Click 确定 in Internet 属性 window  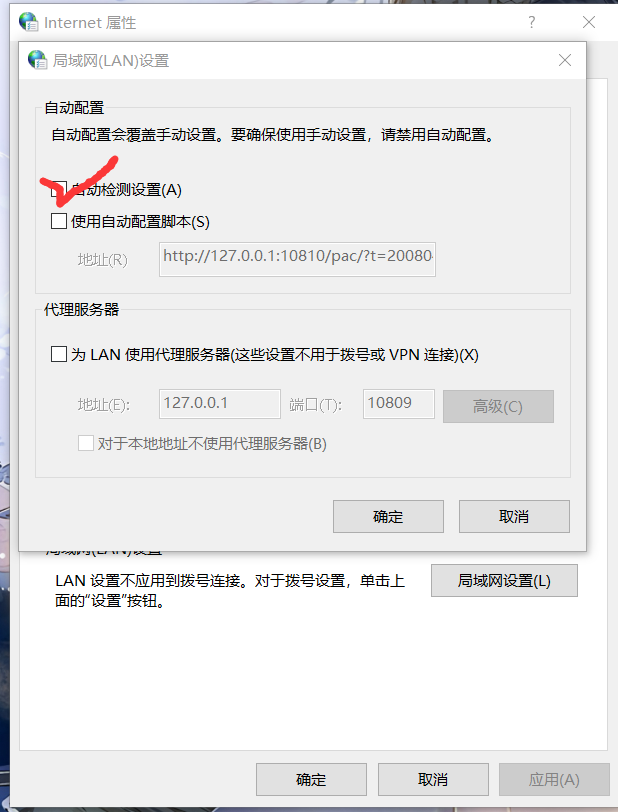pos(311,779)
